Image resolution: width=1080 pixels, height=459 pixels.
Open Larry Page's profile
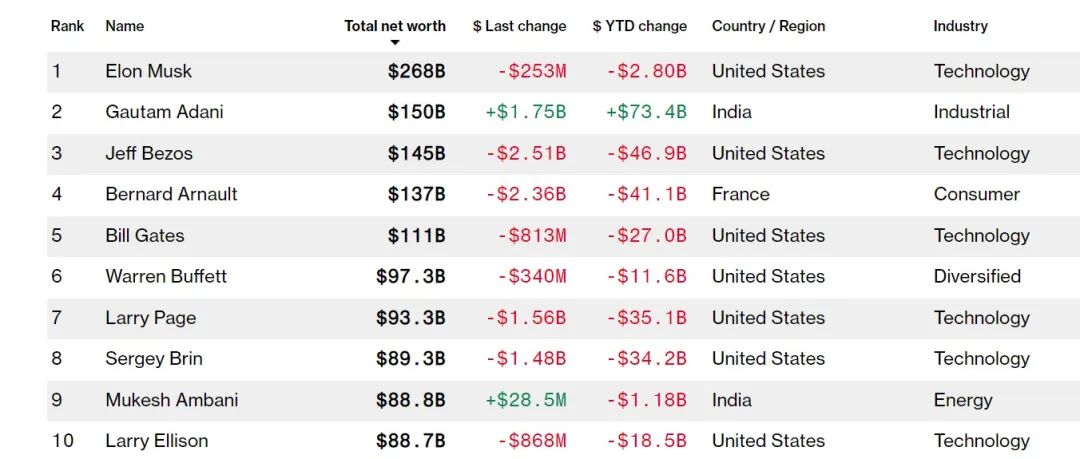click(151, 318)
